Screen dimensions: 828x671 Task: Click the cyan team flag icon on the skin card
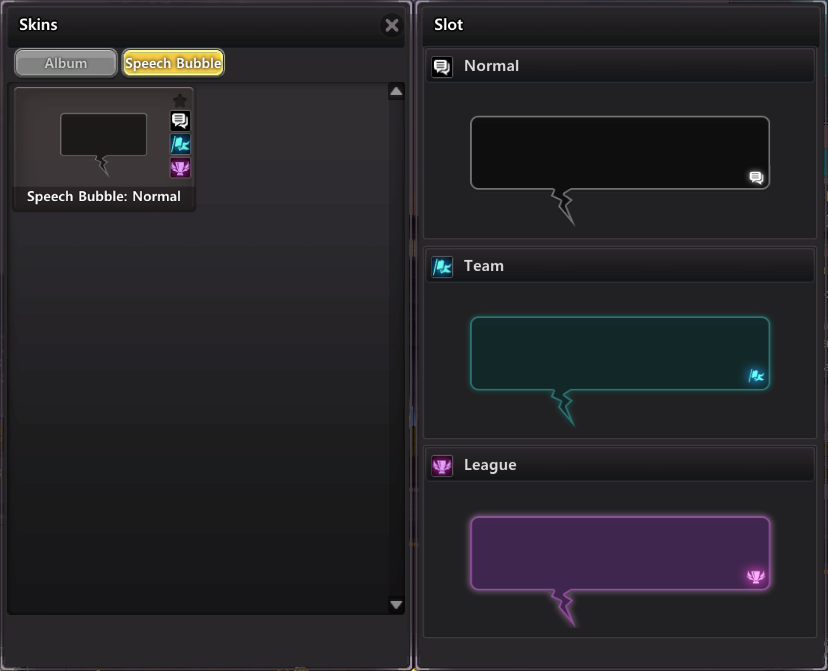tap(180, 144)
